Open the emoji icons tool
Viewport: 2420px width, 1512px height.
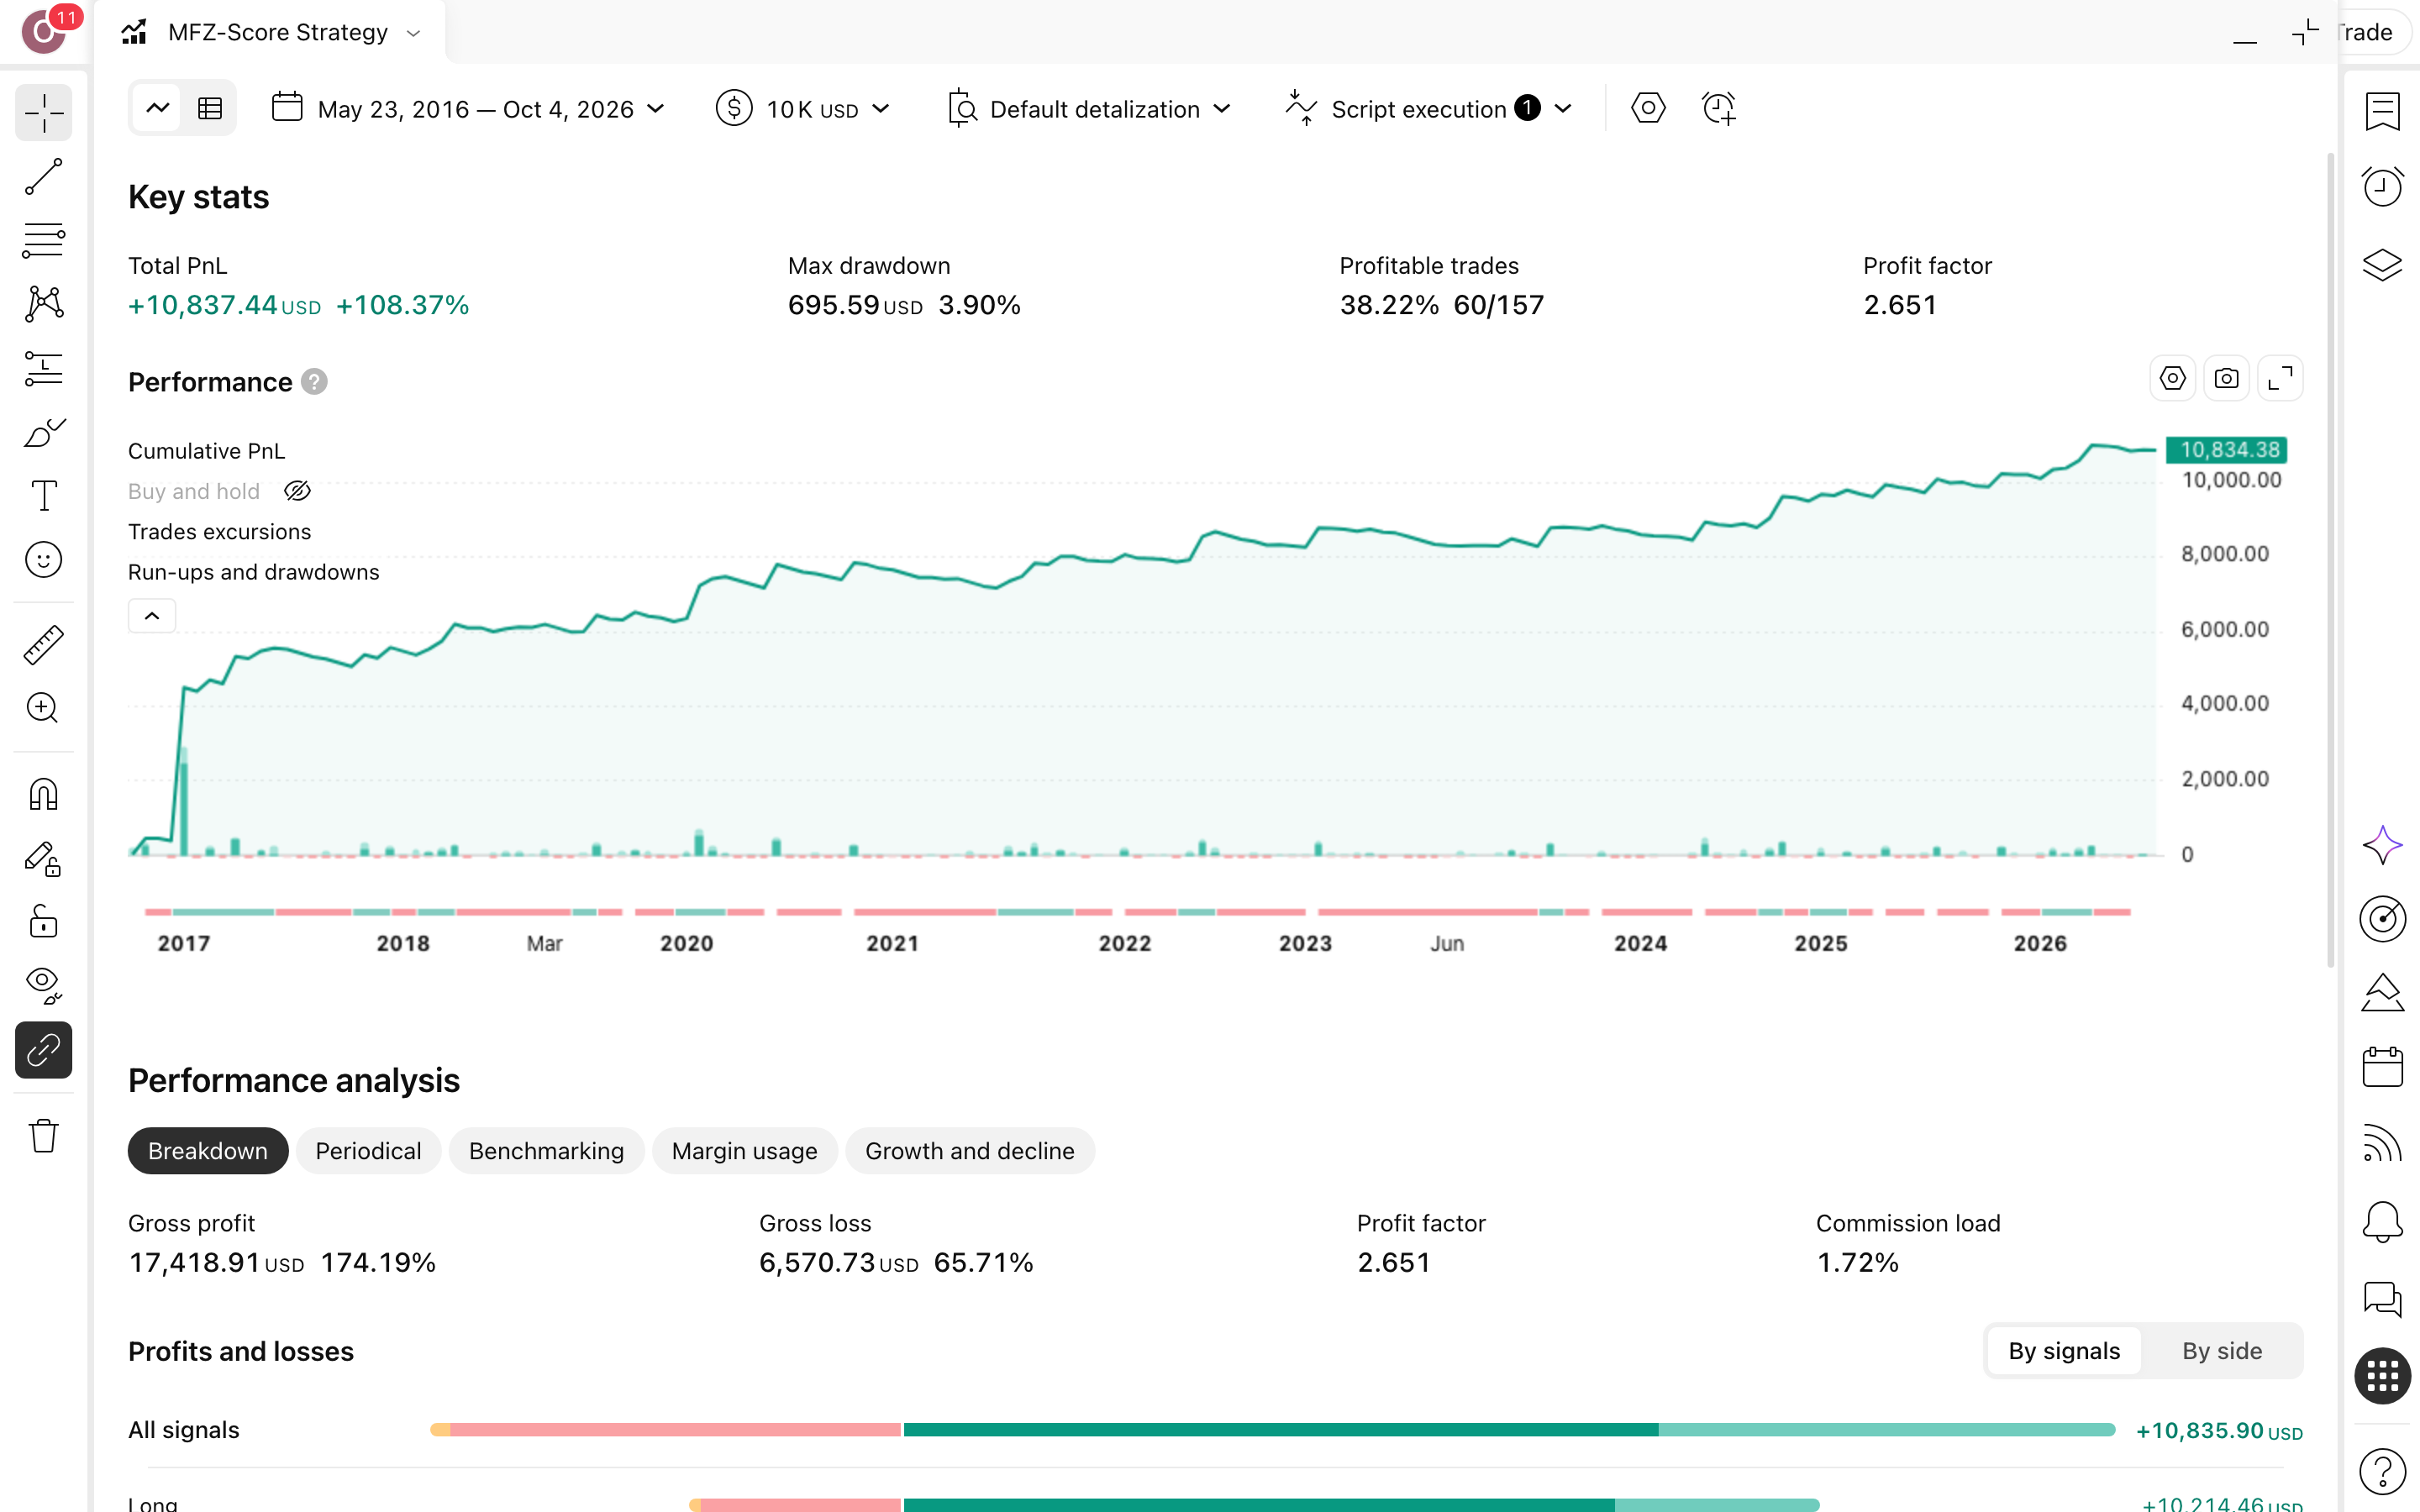click(x=44, y=560)
